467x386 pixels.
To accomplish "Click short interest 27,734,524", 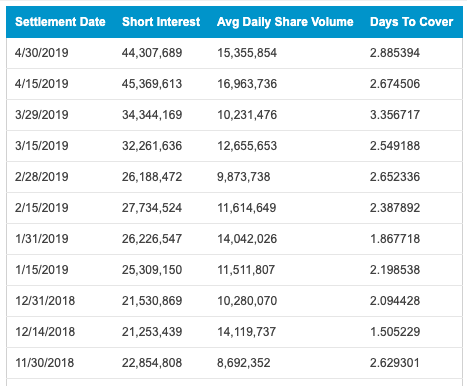I will click(152, 208).
